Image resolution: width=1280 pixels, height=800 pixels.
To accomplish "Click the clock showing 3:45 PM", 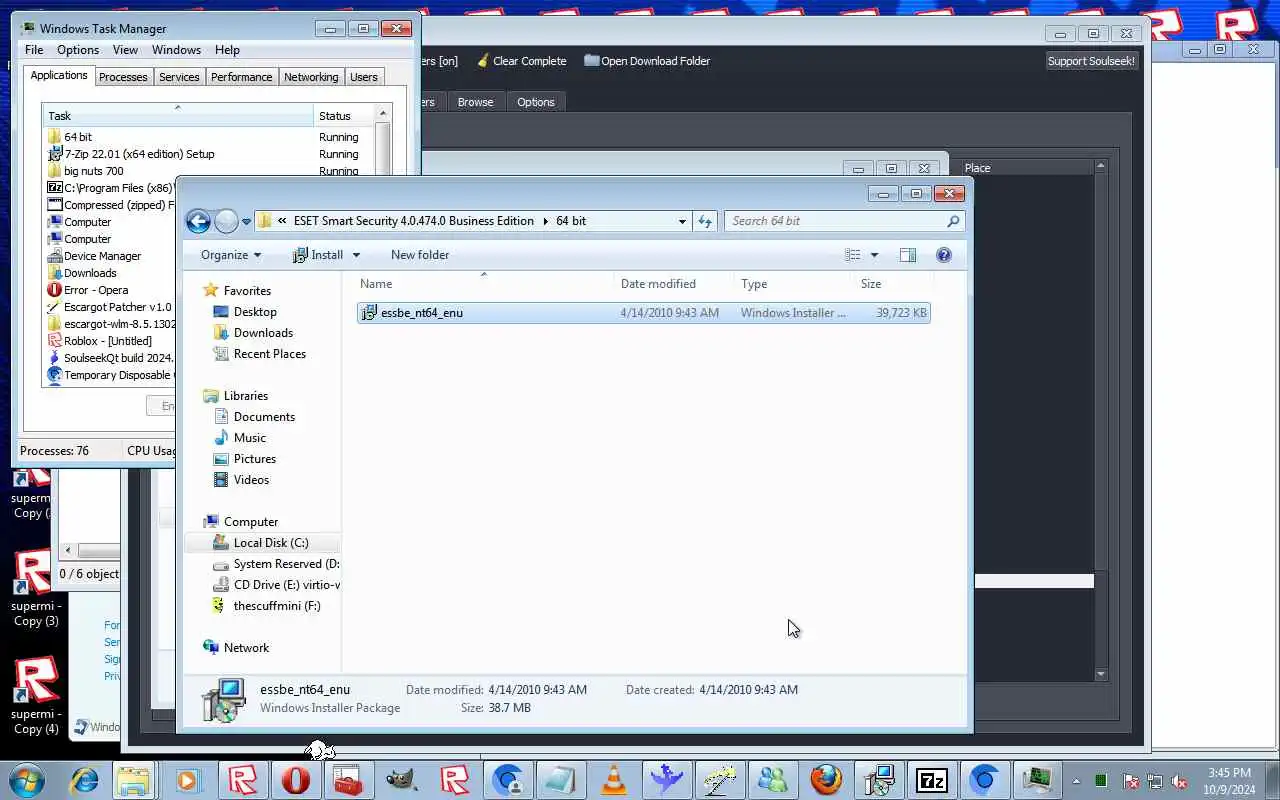I will [x=1229, y=773].
